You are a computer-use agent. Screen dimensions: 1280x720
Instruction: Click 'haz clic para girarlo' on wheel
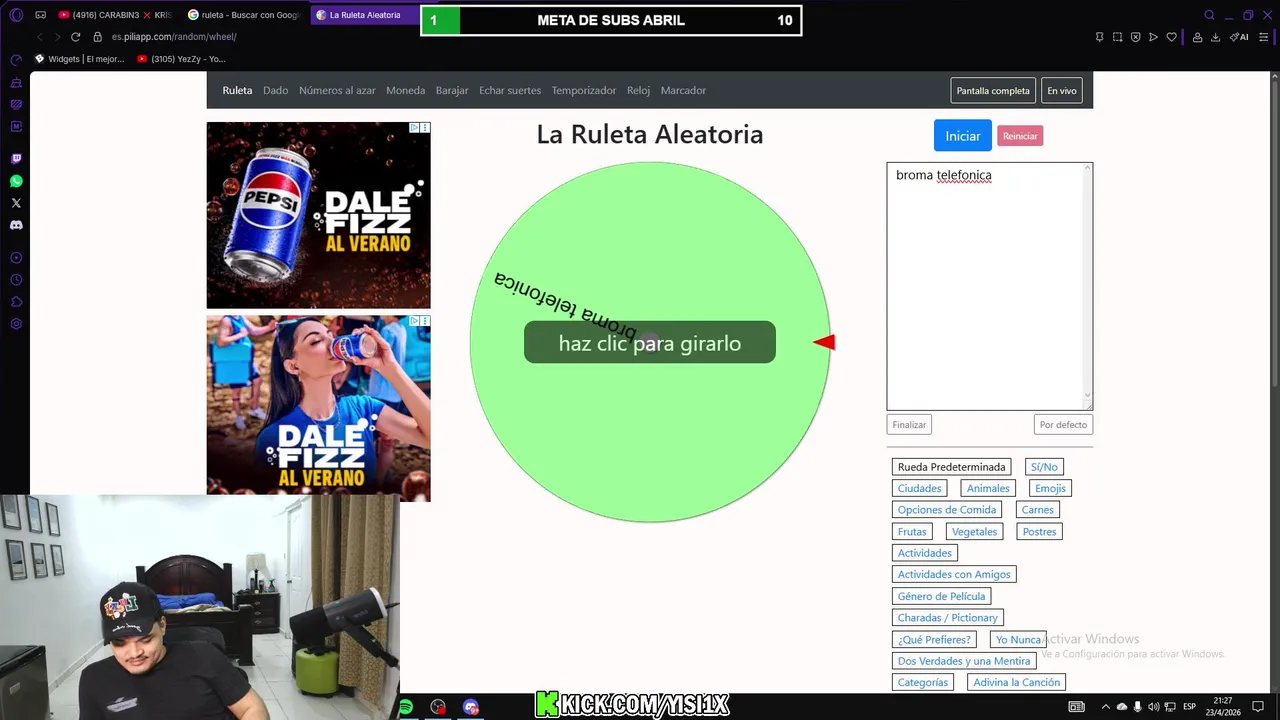coord(650,343)
